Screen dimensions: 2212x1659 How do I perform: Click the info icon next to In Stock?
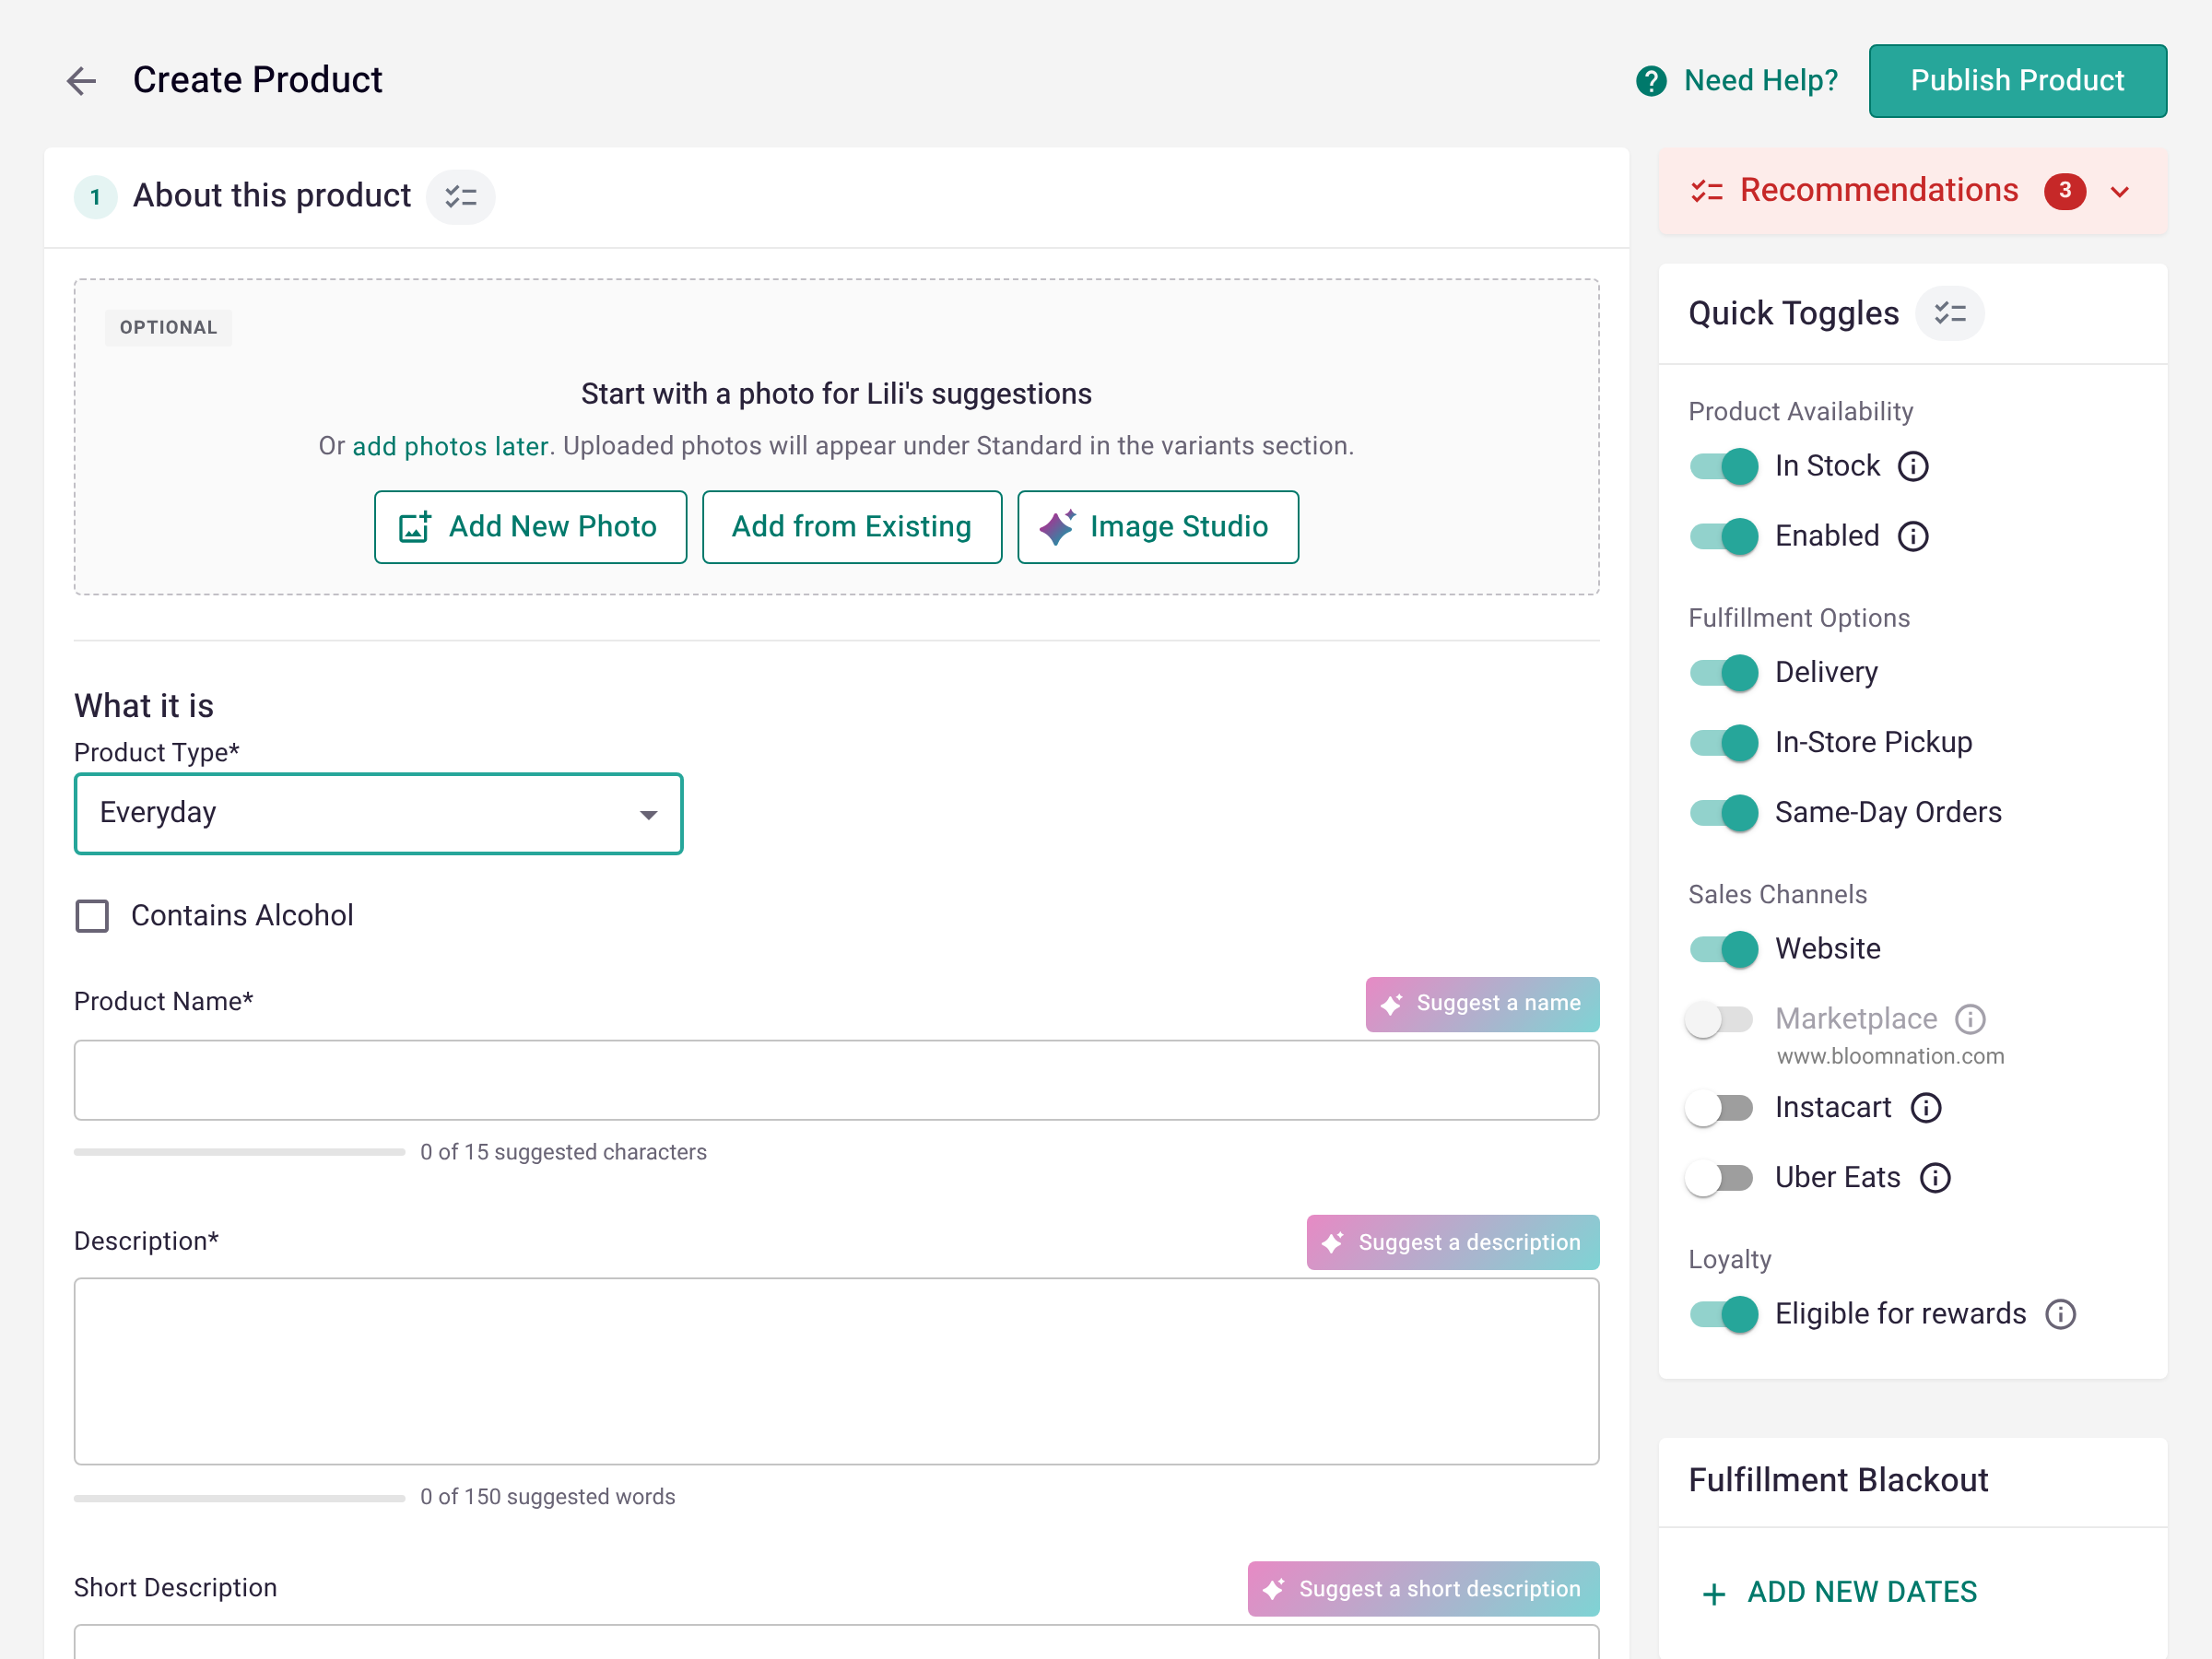pos(1913,467)
